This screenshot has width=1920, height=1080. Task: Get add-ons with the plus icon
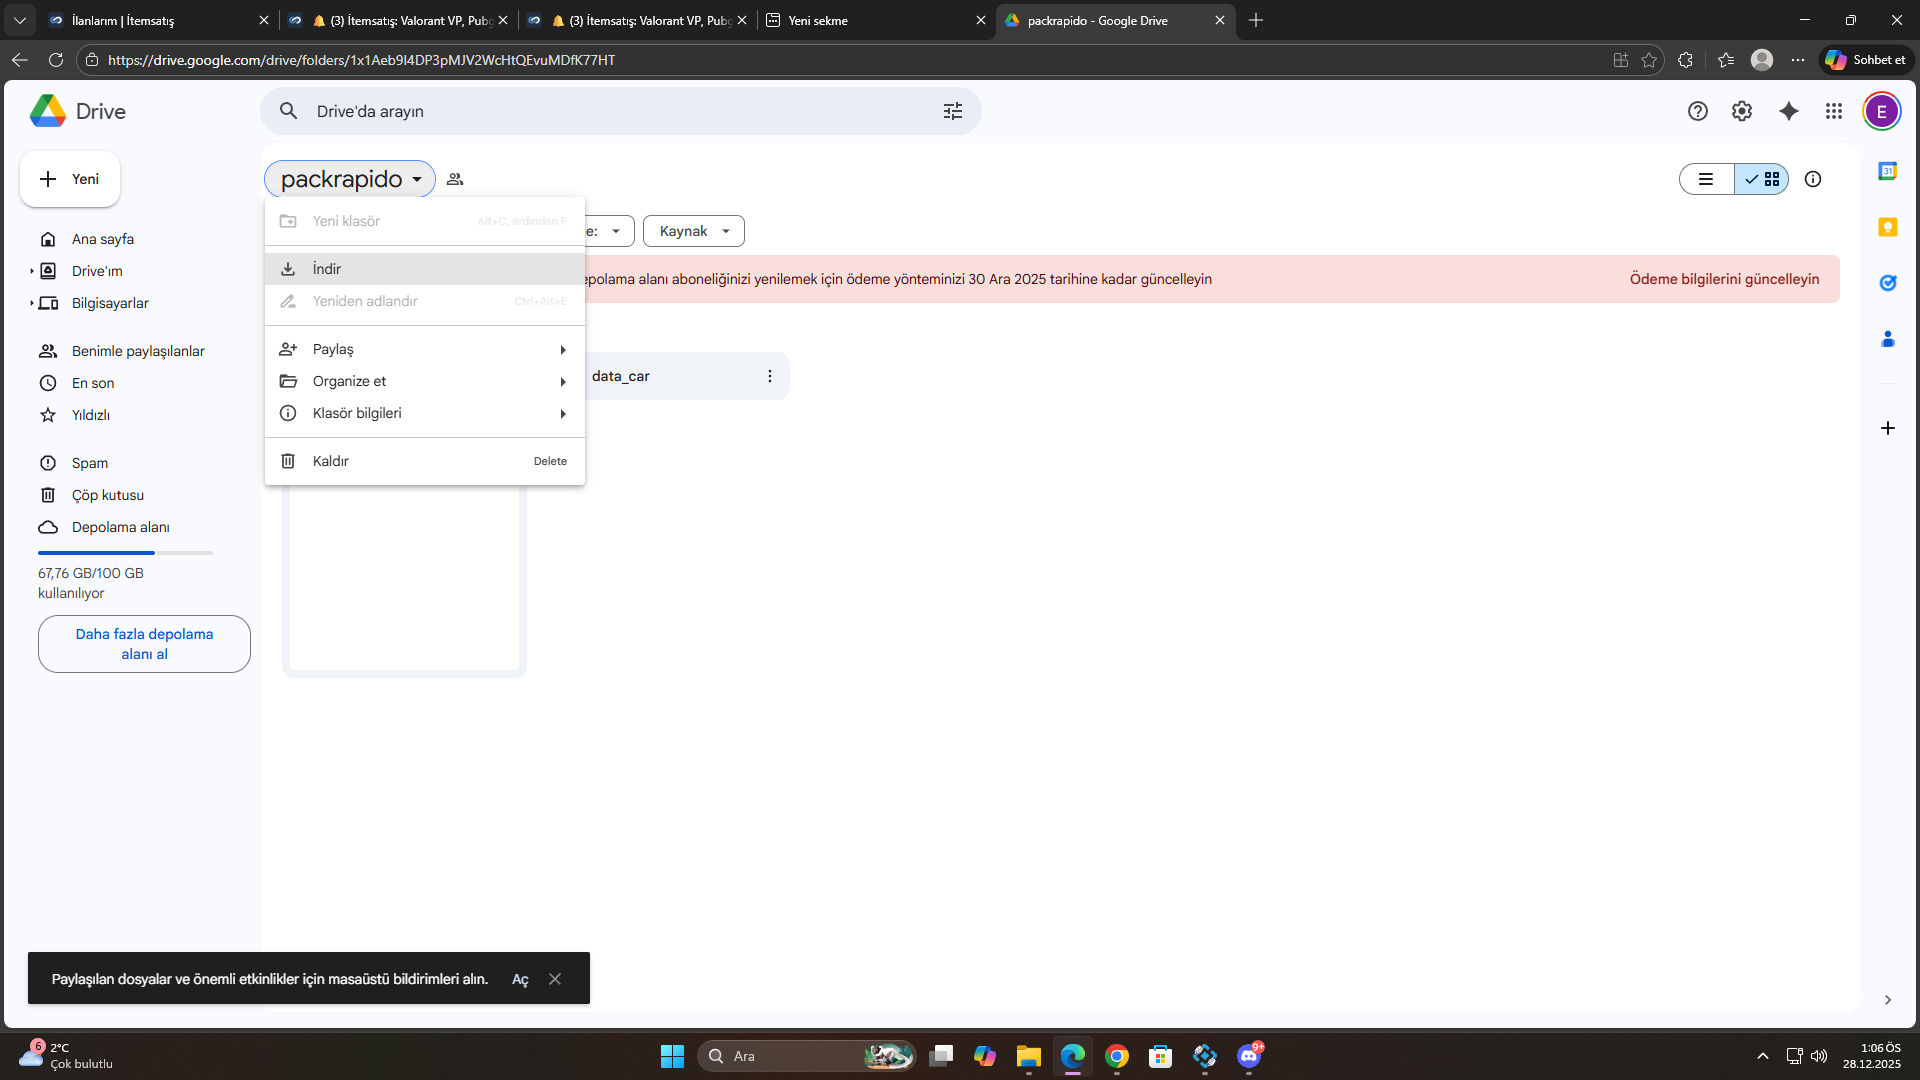pos(1888,428)
